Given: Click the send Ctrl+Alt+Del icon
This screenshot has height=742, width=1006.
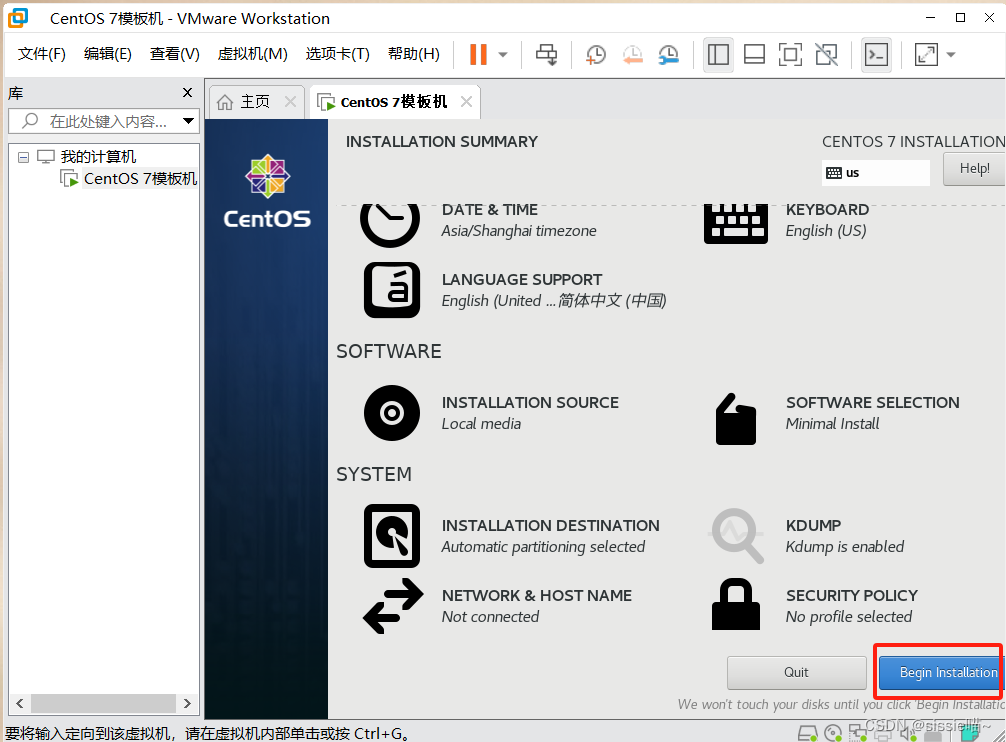Looking at the screenshot, I should coord(547,55).
